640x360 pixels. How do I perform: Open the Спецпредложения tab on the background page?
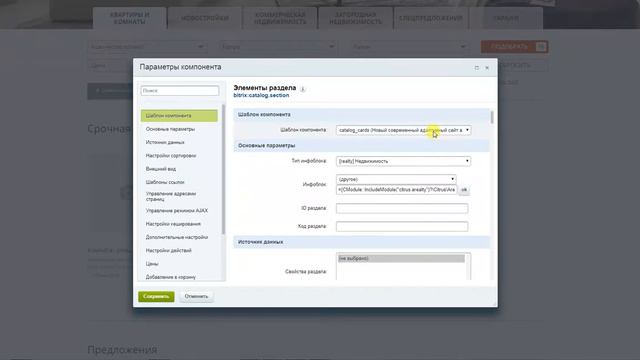431,18
